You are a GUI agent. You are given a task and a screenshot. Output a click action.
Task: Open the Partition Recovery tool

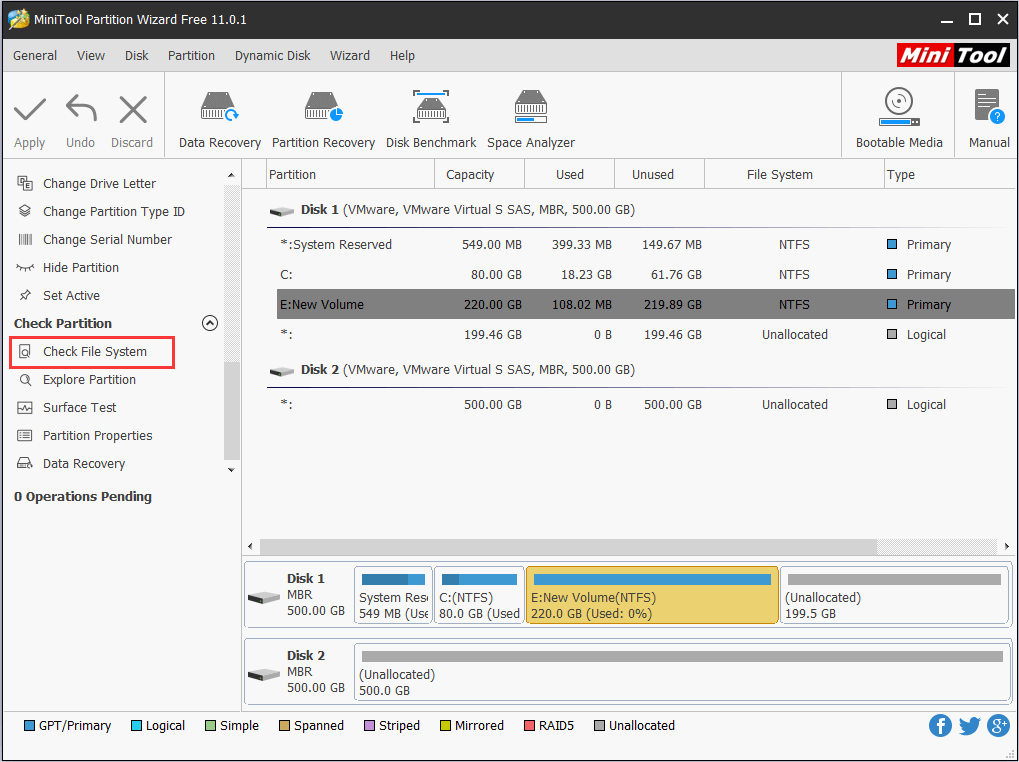(323, 115)
